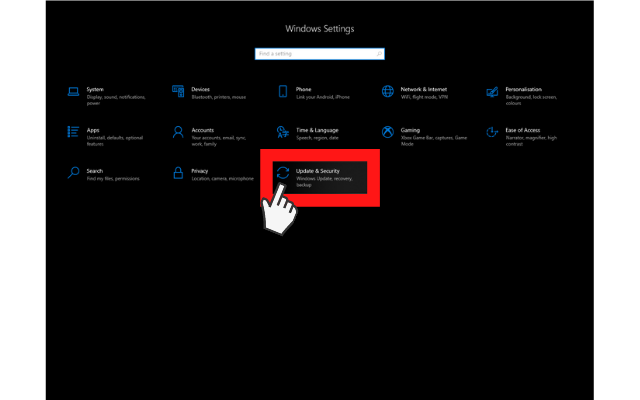Open the Ease of Access icon

(492, 132)
